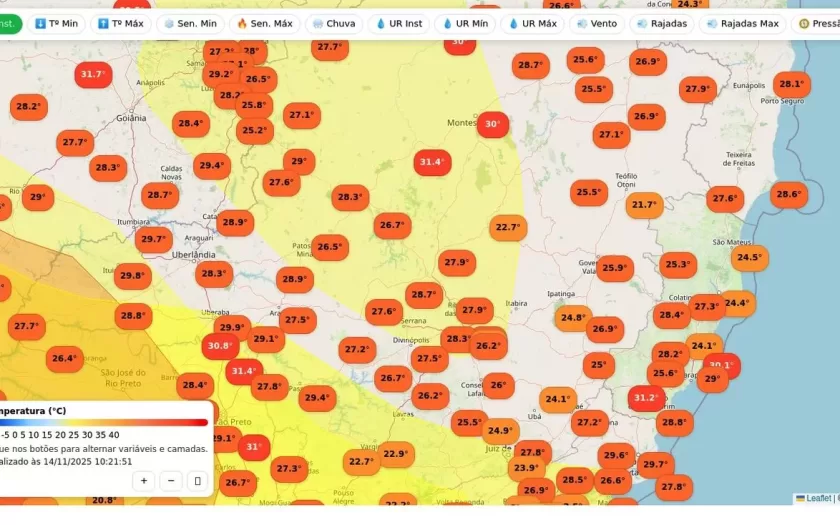The image size is (840, 525).
Task: Open the 31.2° station marker
Action: 647,397
